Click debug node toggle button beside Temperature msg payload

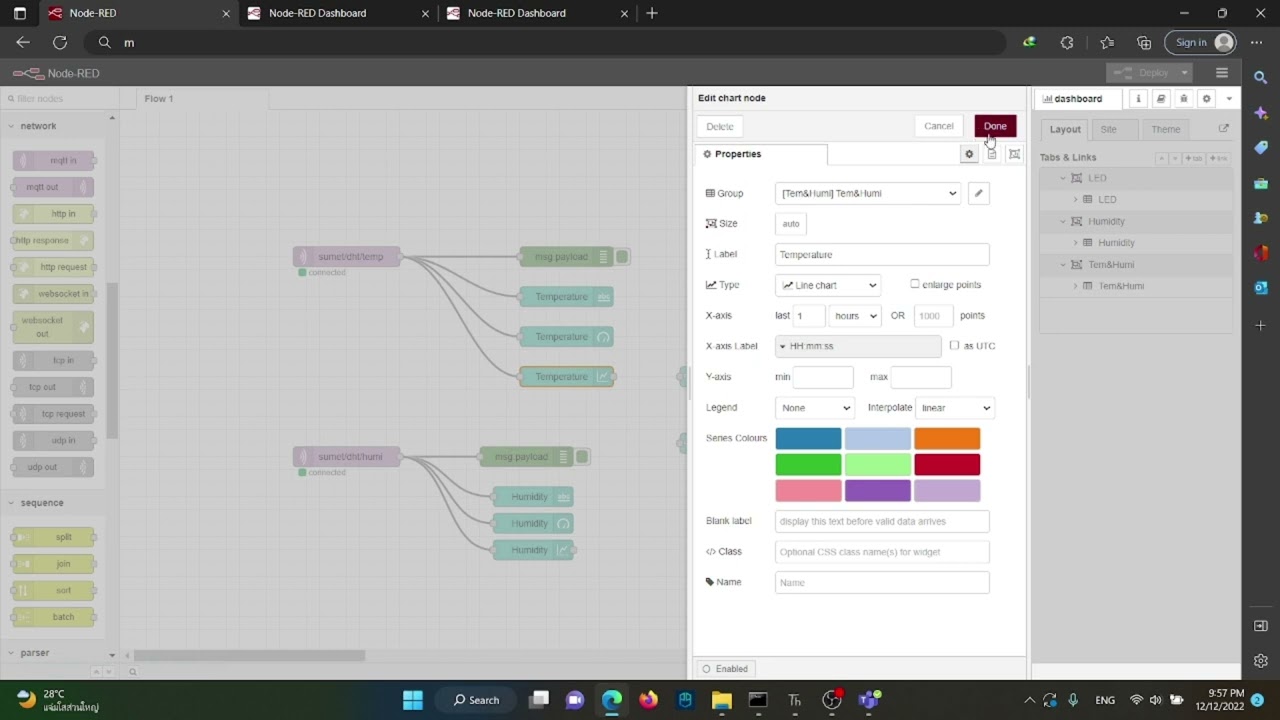pyautogui.click(x=622, y=257)
